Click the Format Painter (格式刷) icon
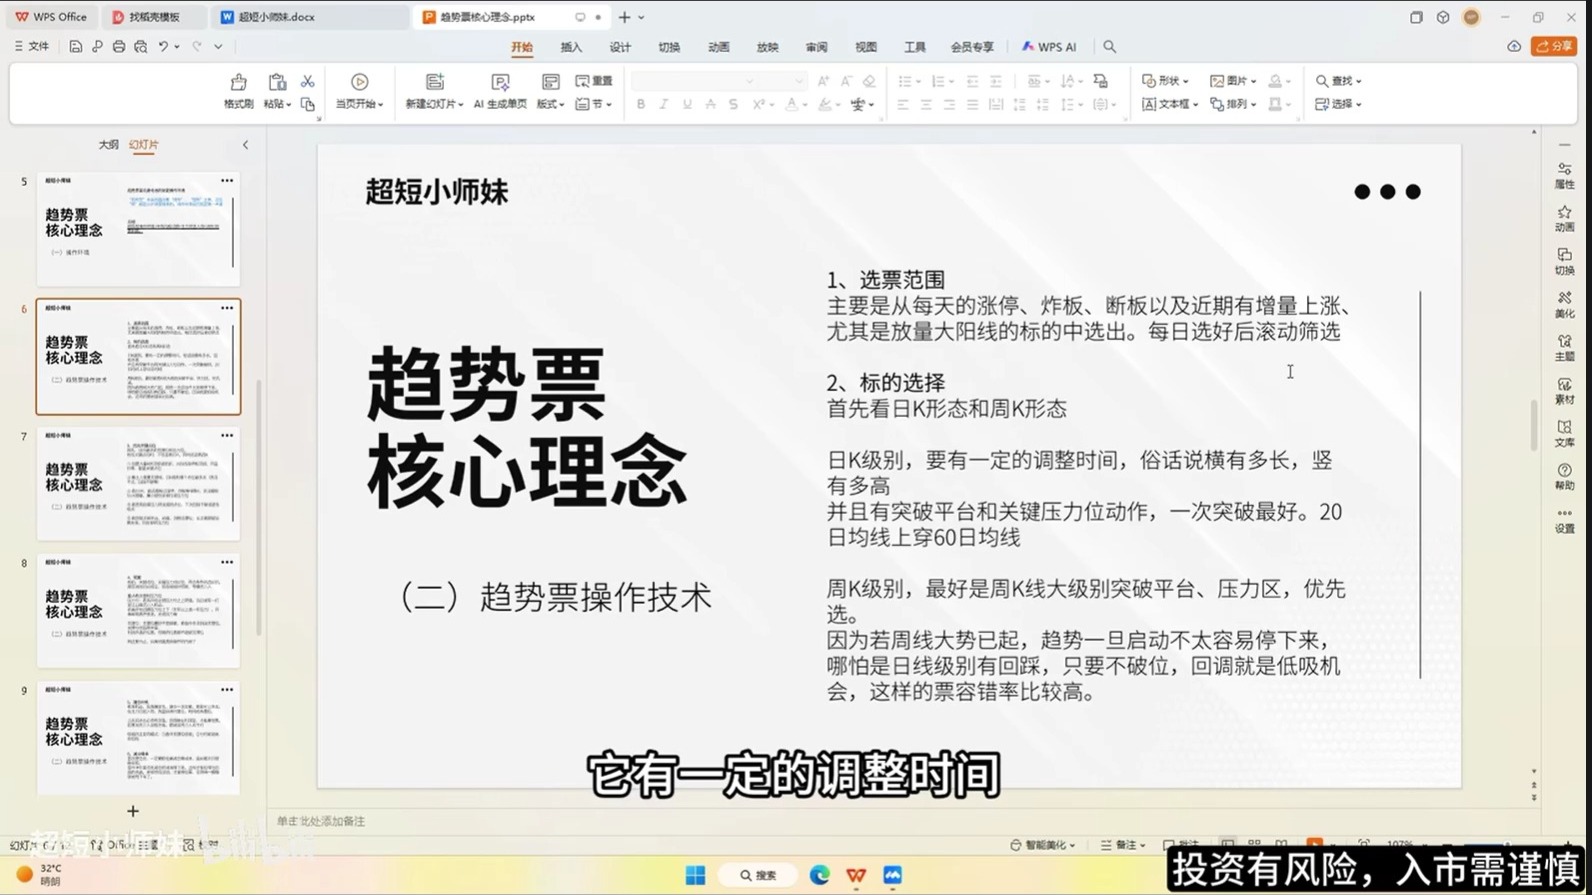Viewport: 1592px width, 895px height. [238, 82]
